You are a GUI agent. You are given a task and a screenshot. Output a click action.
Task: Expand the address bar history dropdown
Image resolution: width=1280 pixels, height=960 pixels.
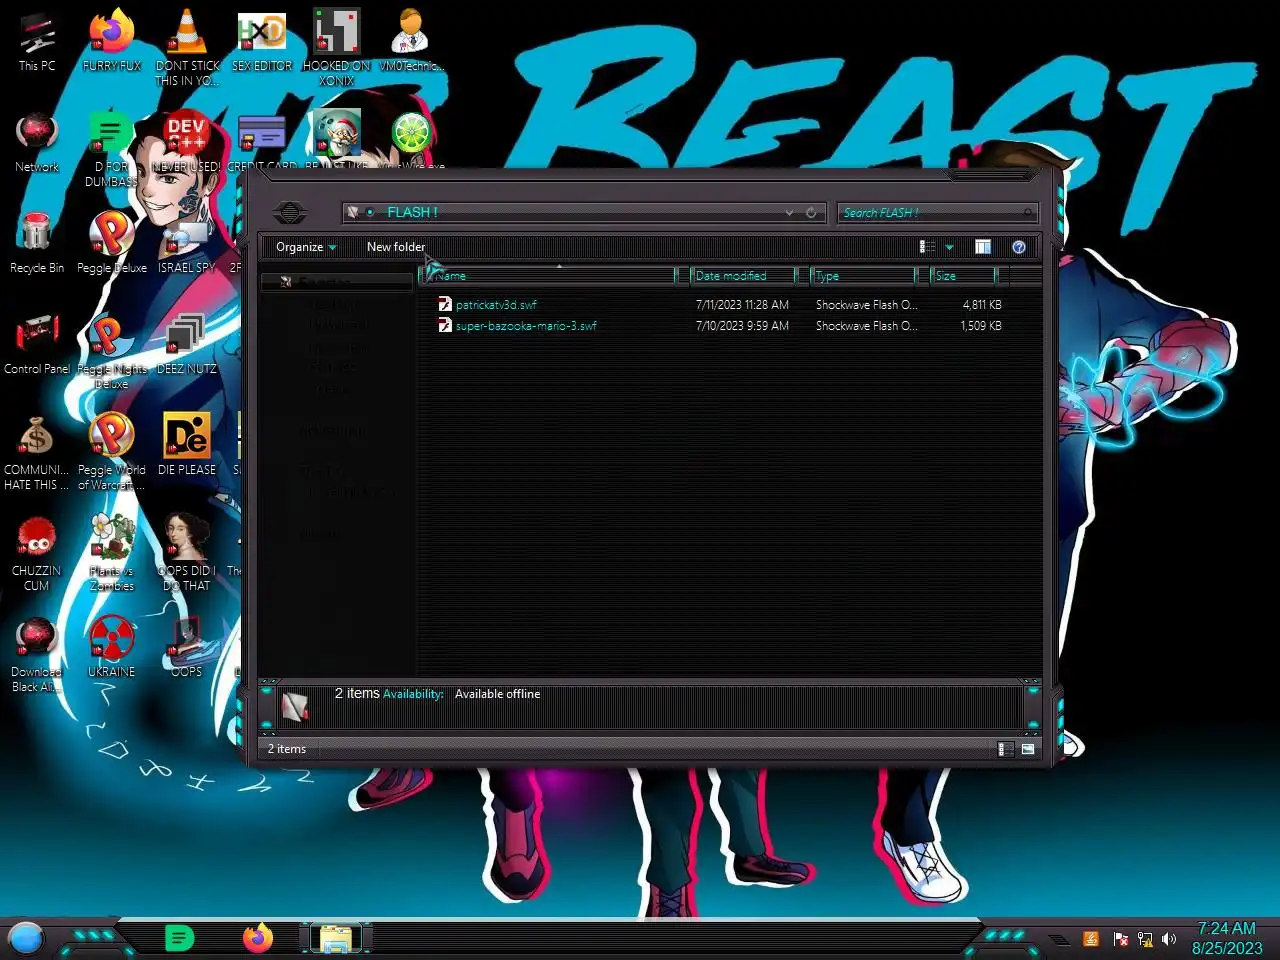pyautogui.click(x=789, y=212)
